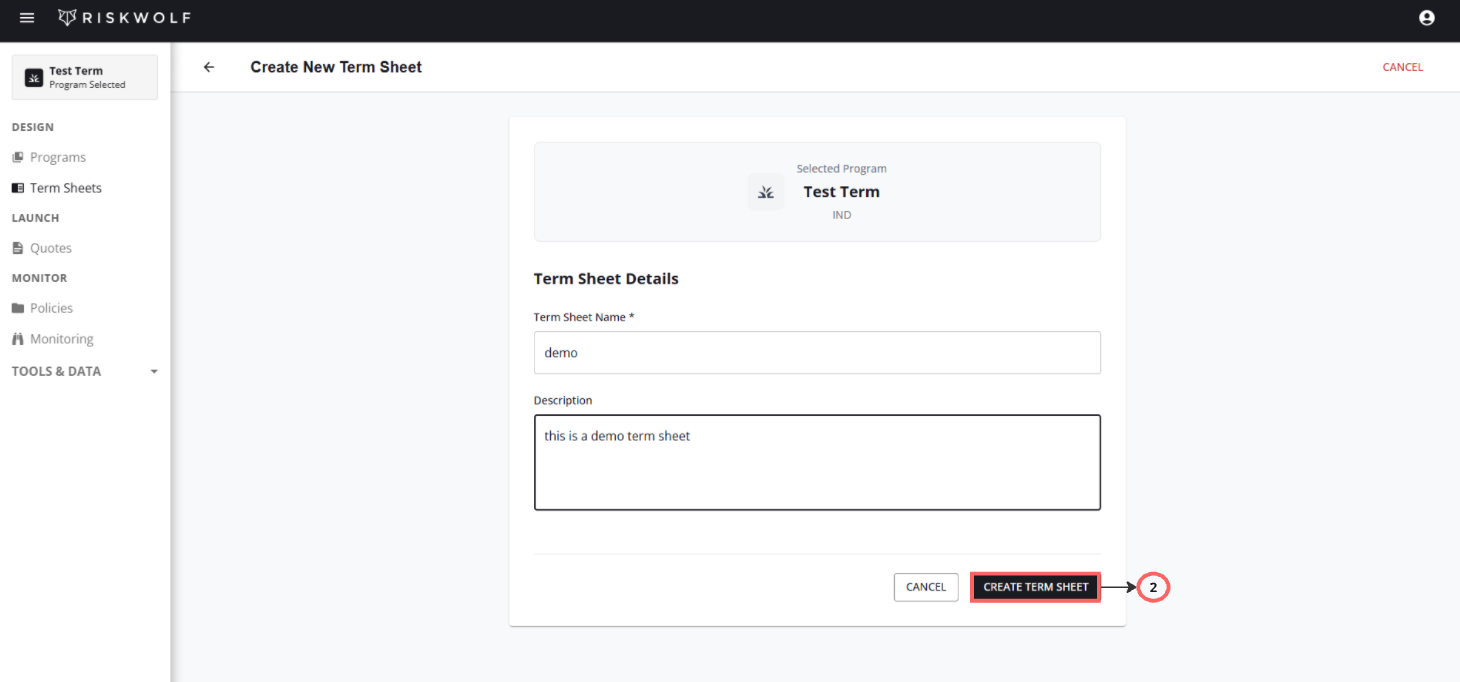Viewport: 1460px width, 682px height.
Task: Go to Monitoring in the sidebar
Action: tap(62, 339)
